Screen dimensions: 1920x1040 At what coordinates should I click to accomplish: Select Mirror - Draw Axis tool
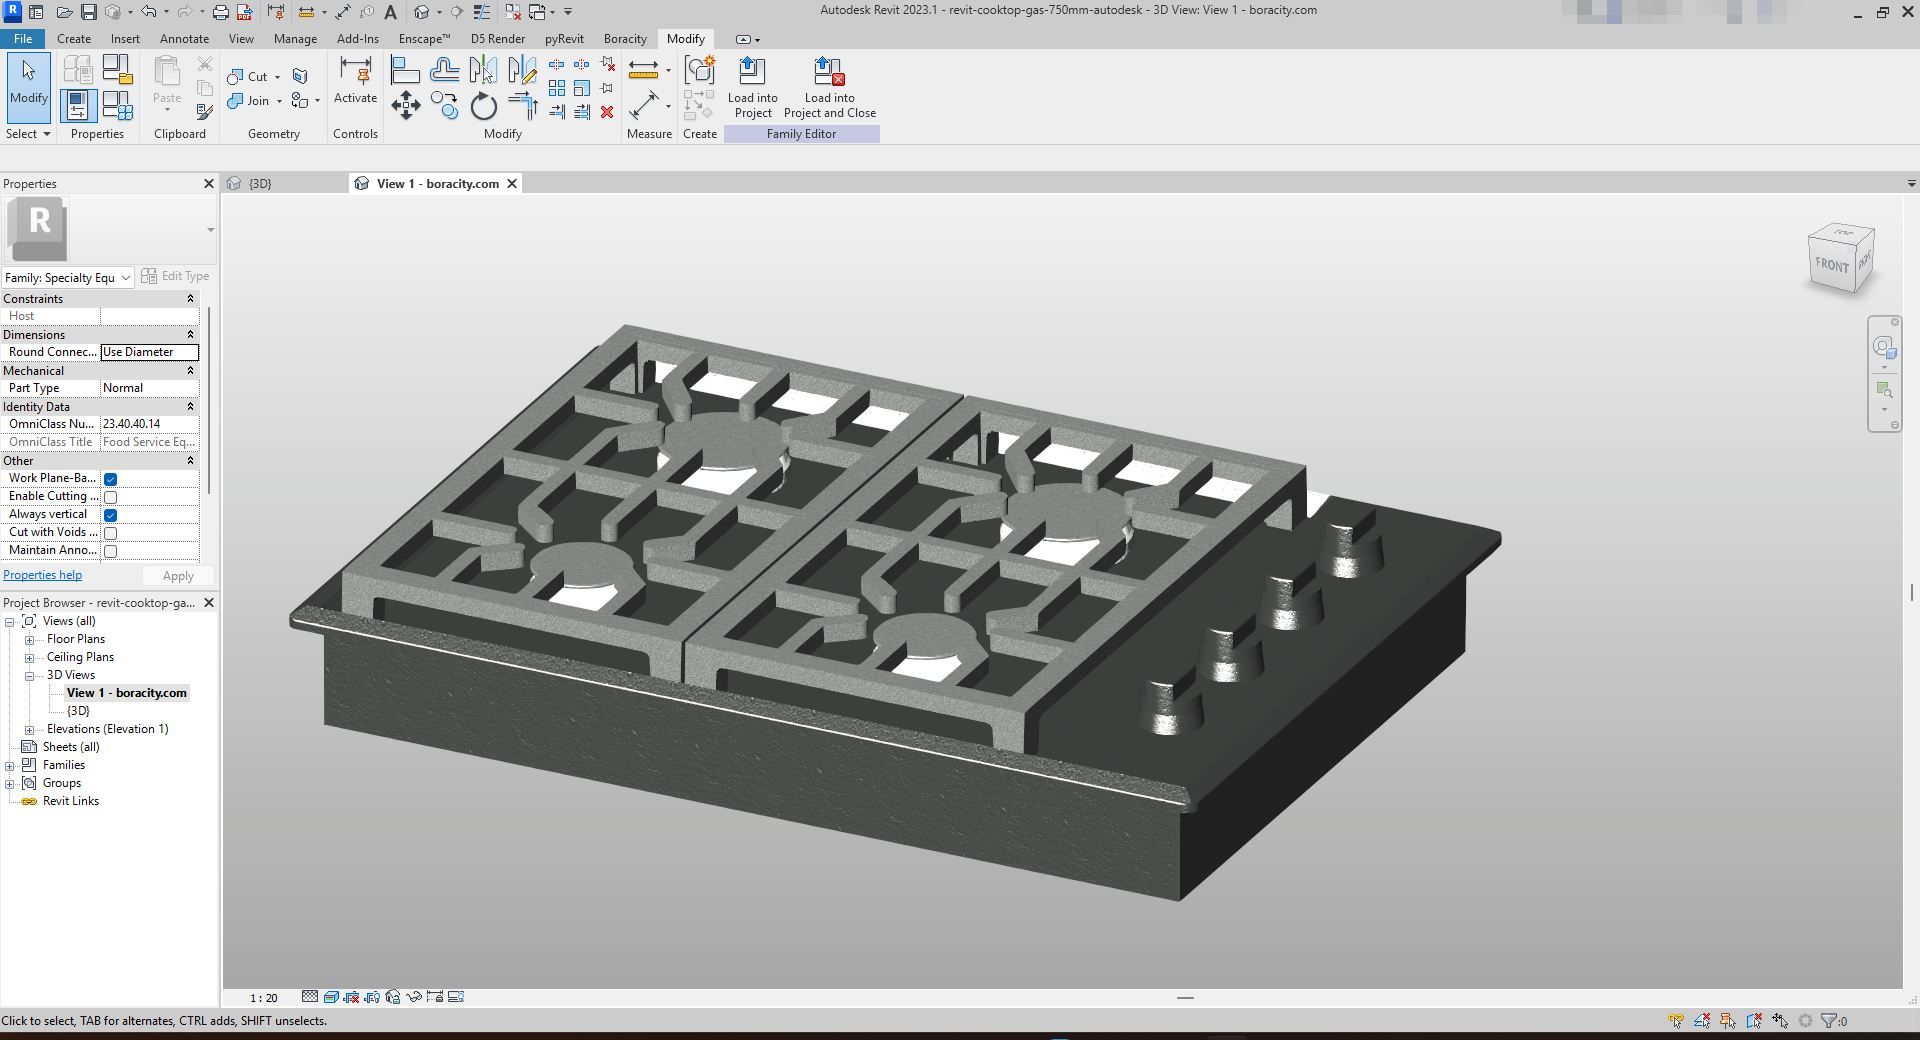tap(523, 70)
